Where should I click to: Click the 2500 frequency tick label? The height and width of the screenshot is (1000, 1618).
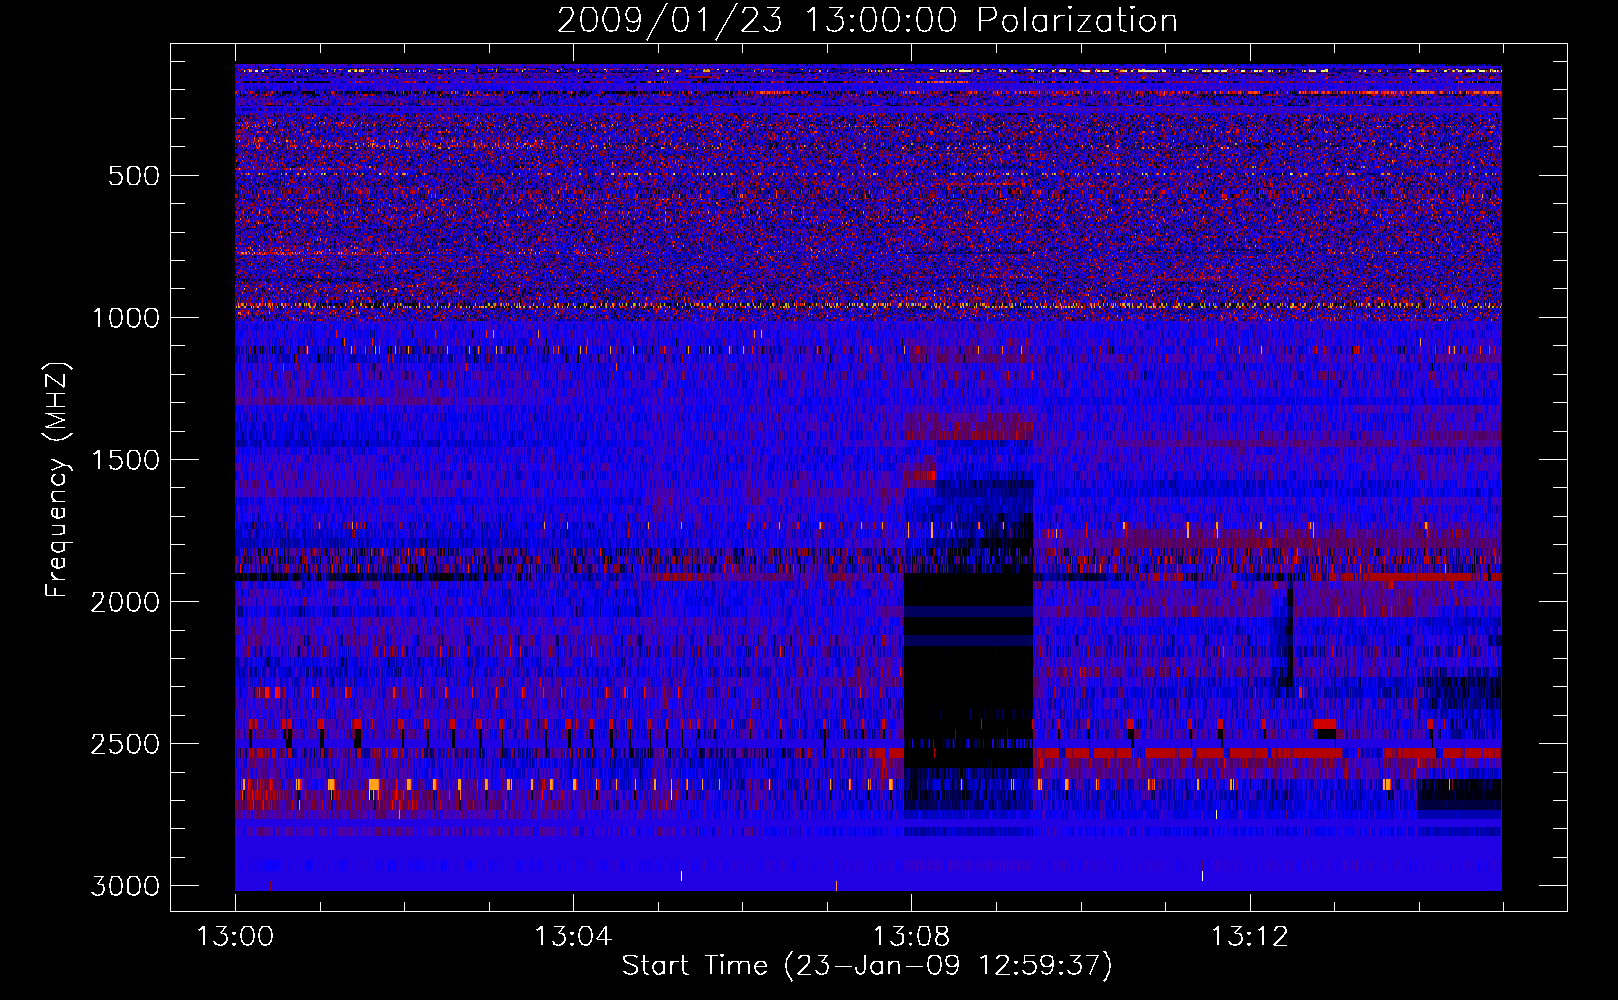tap(125, 744)
